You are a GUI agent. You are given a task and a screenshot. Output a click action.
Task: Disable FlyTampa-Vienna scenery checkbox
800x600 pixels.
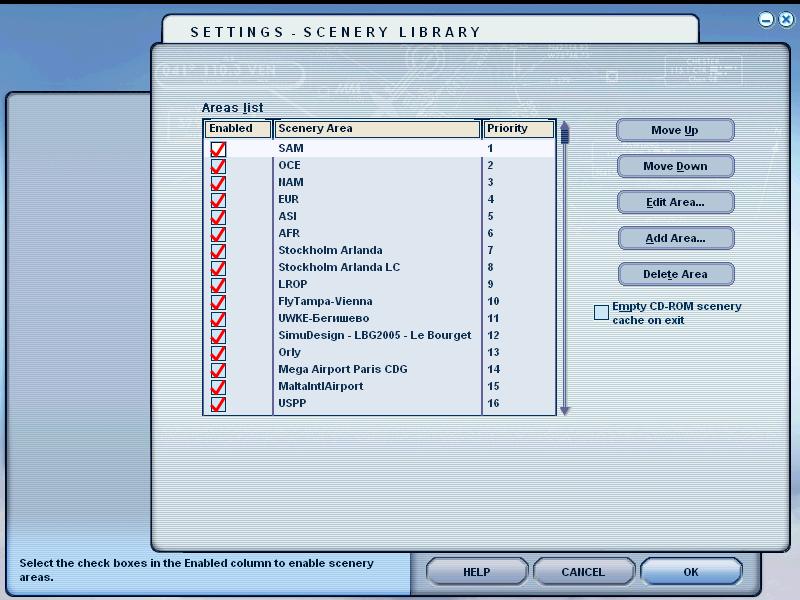pyautogui.click(x=218, y=302)
